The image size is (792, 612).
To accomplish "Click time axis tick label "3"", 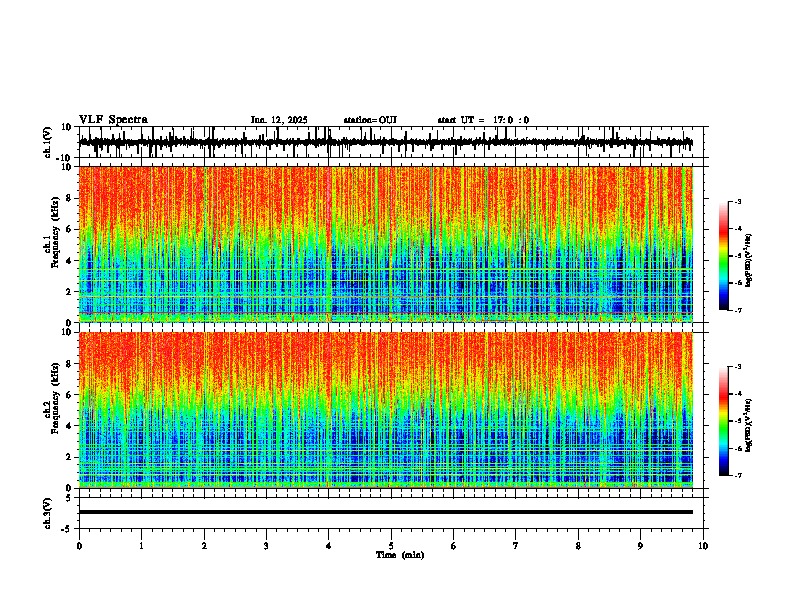I will (x=266, y=546).
